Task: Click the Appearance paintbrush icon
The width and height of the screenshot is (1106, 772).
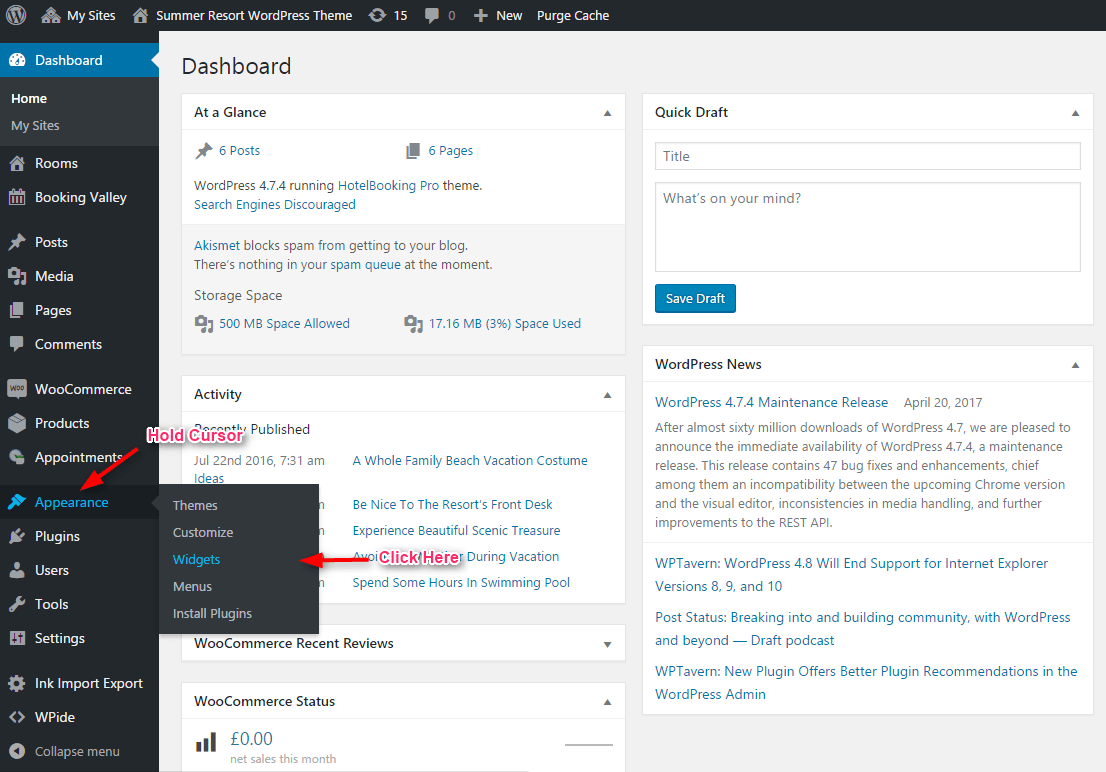Action: click(x=17, y=502)
